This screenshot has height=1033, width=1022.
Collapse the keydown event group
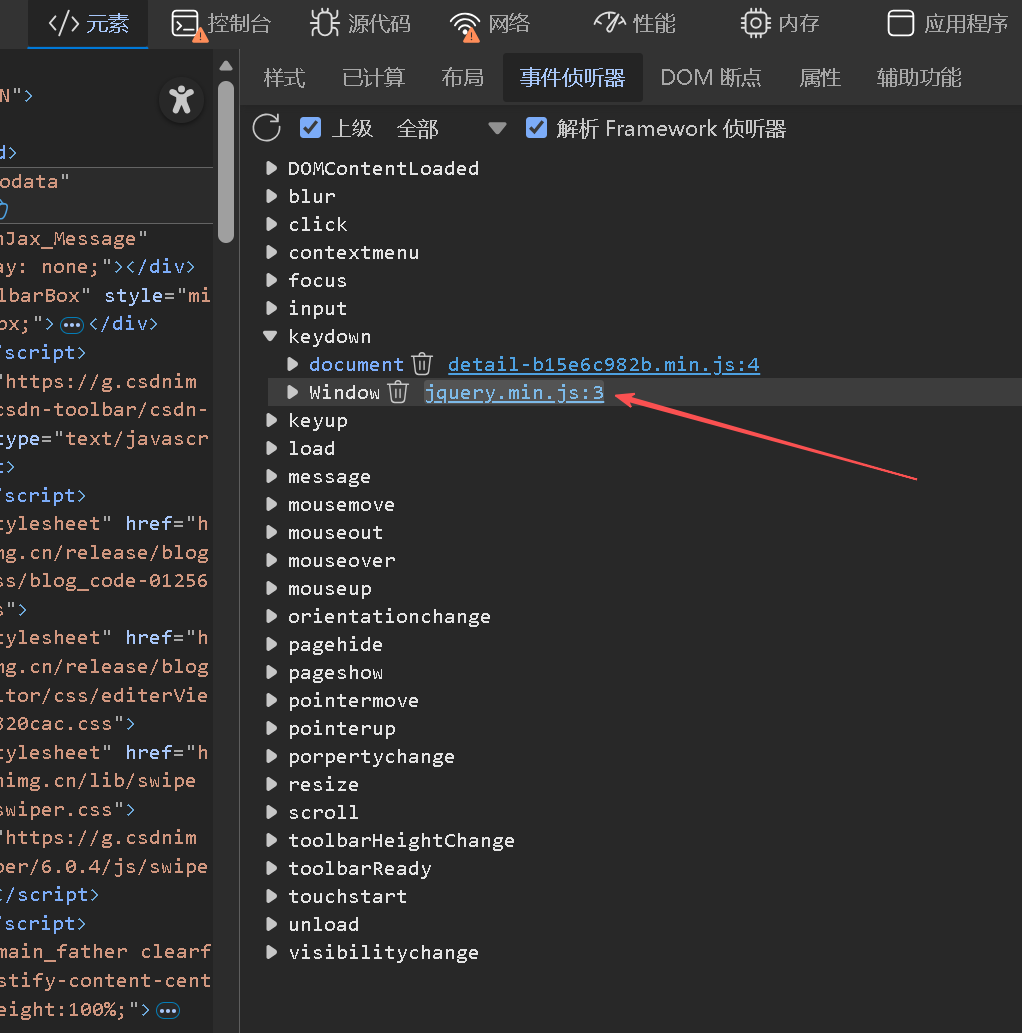[x=270, y=336]
